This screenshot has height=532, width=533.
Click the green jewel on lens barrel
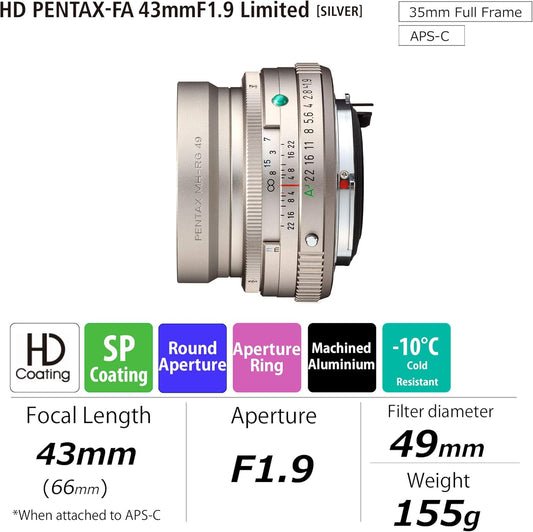pos(280,100)
